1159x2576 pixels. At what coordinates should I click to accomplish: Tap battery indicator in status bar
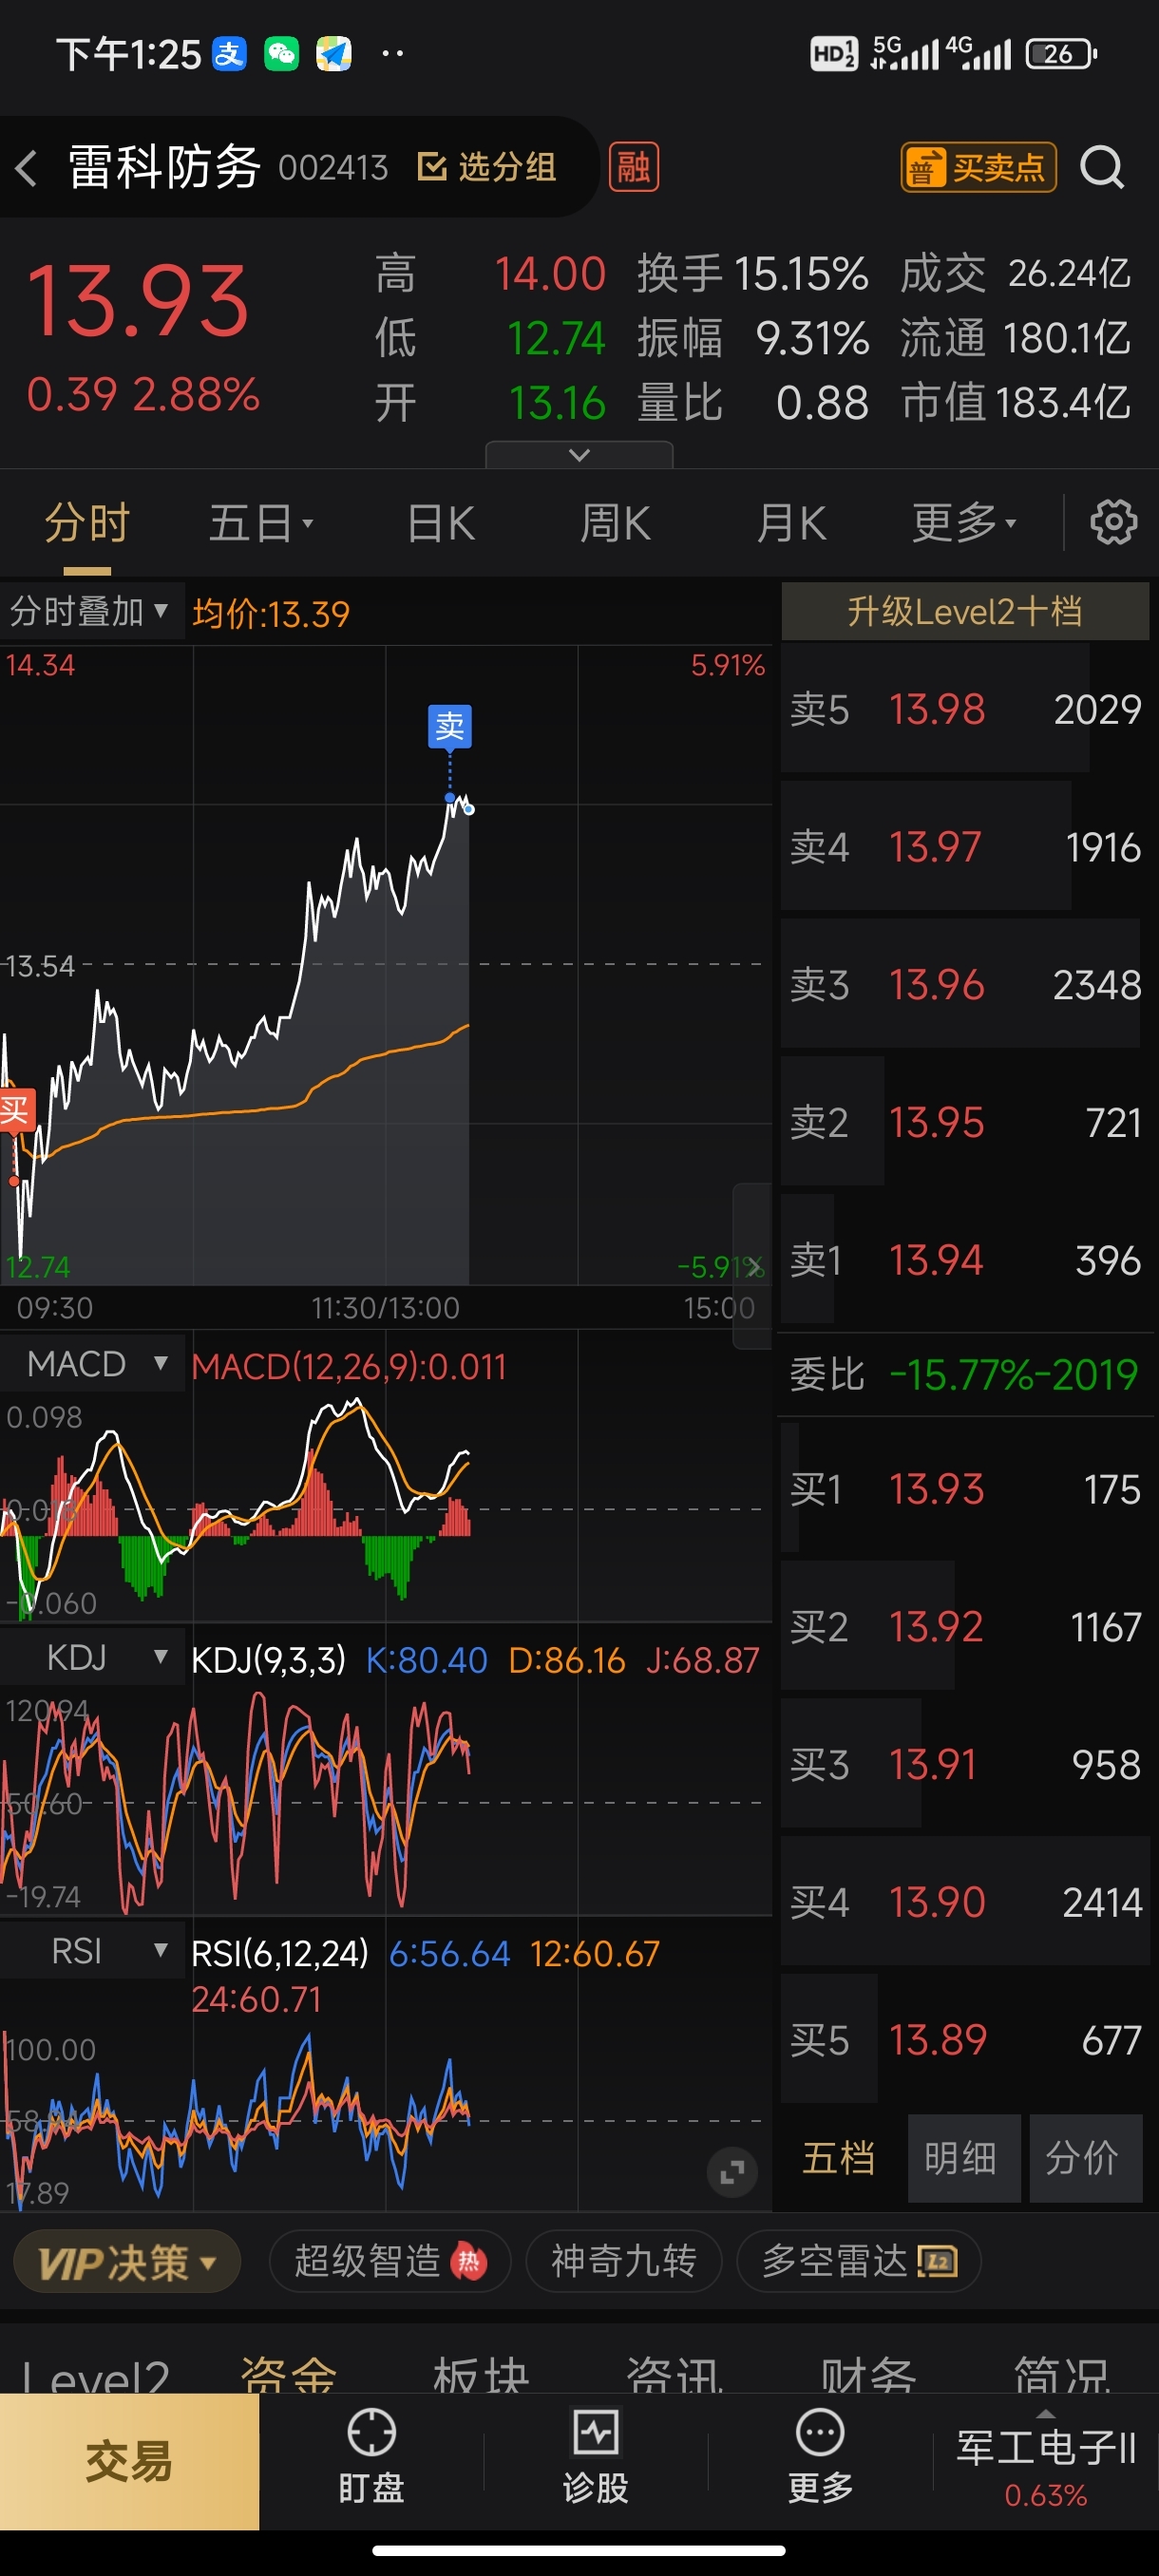pos(1062,54)
